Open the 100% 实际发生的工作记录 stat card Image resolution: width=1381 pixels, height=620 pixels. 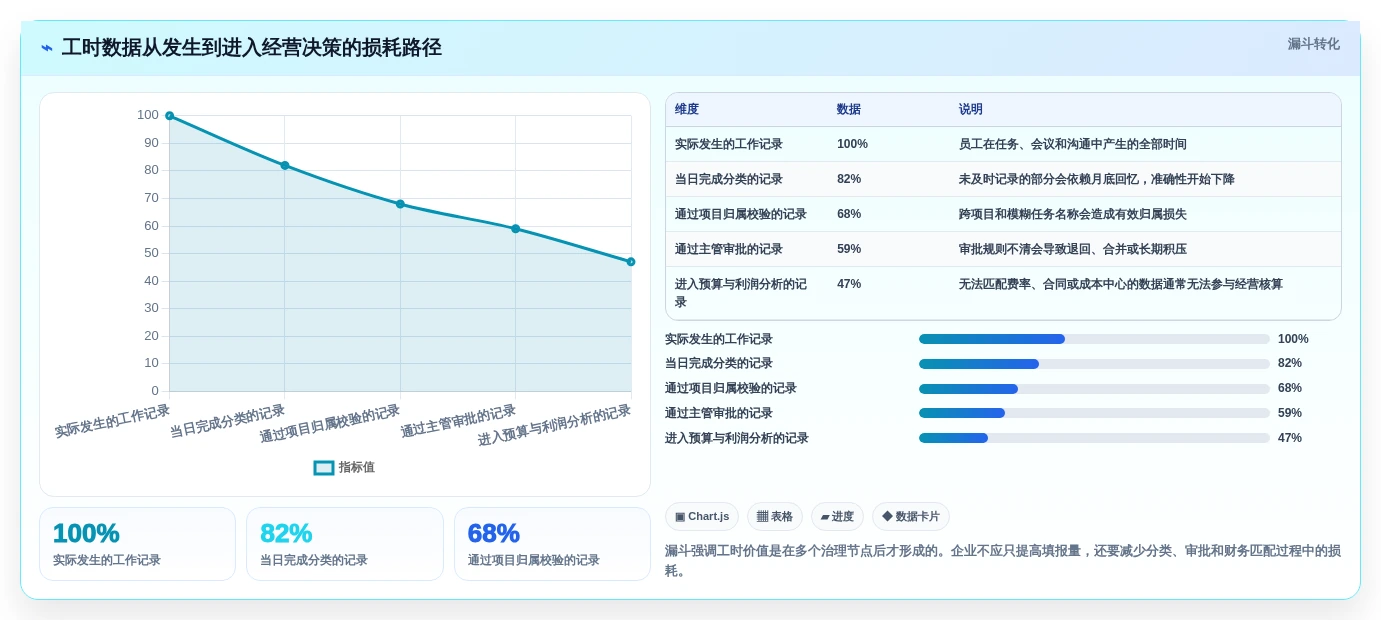click(x=137, y=544)
